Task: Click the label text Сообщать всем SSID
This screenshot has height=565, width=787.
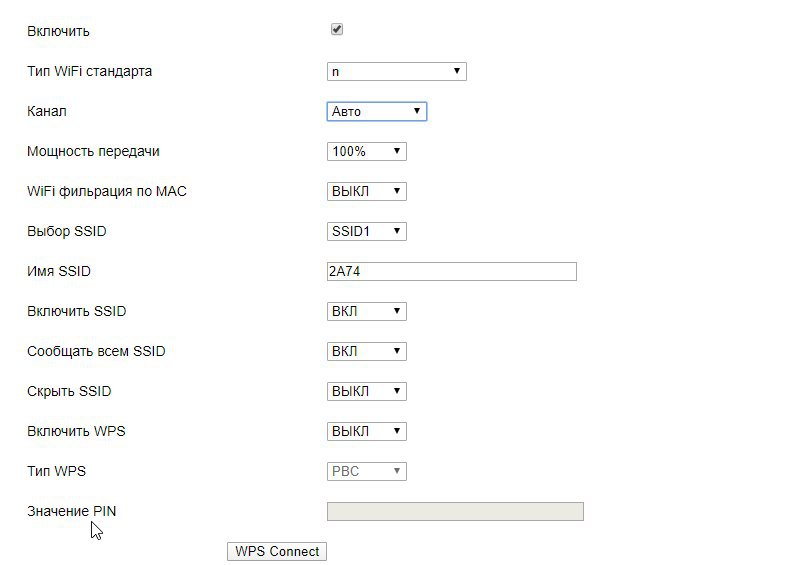Action: 96,351
